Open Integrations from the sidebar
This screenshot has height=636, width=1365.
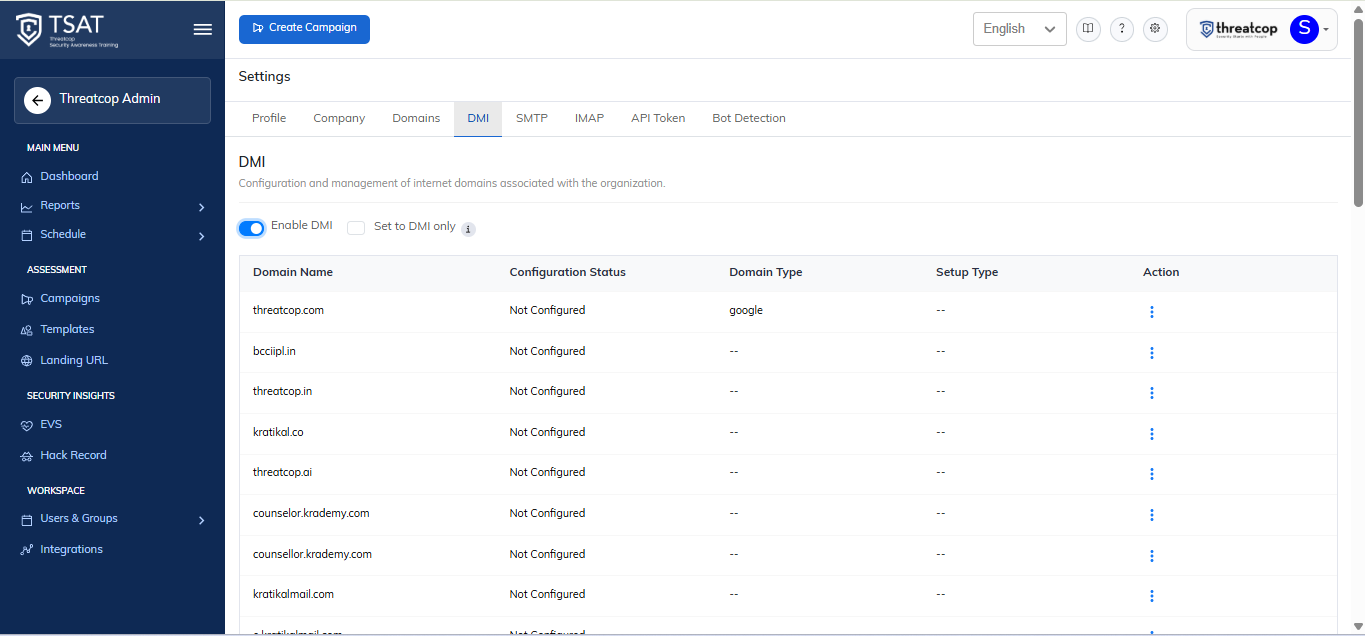(x=71, y=549)
